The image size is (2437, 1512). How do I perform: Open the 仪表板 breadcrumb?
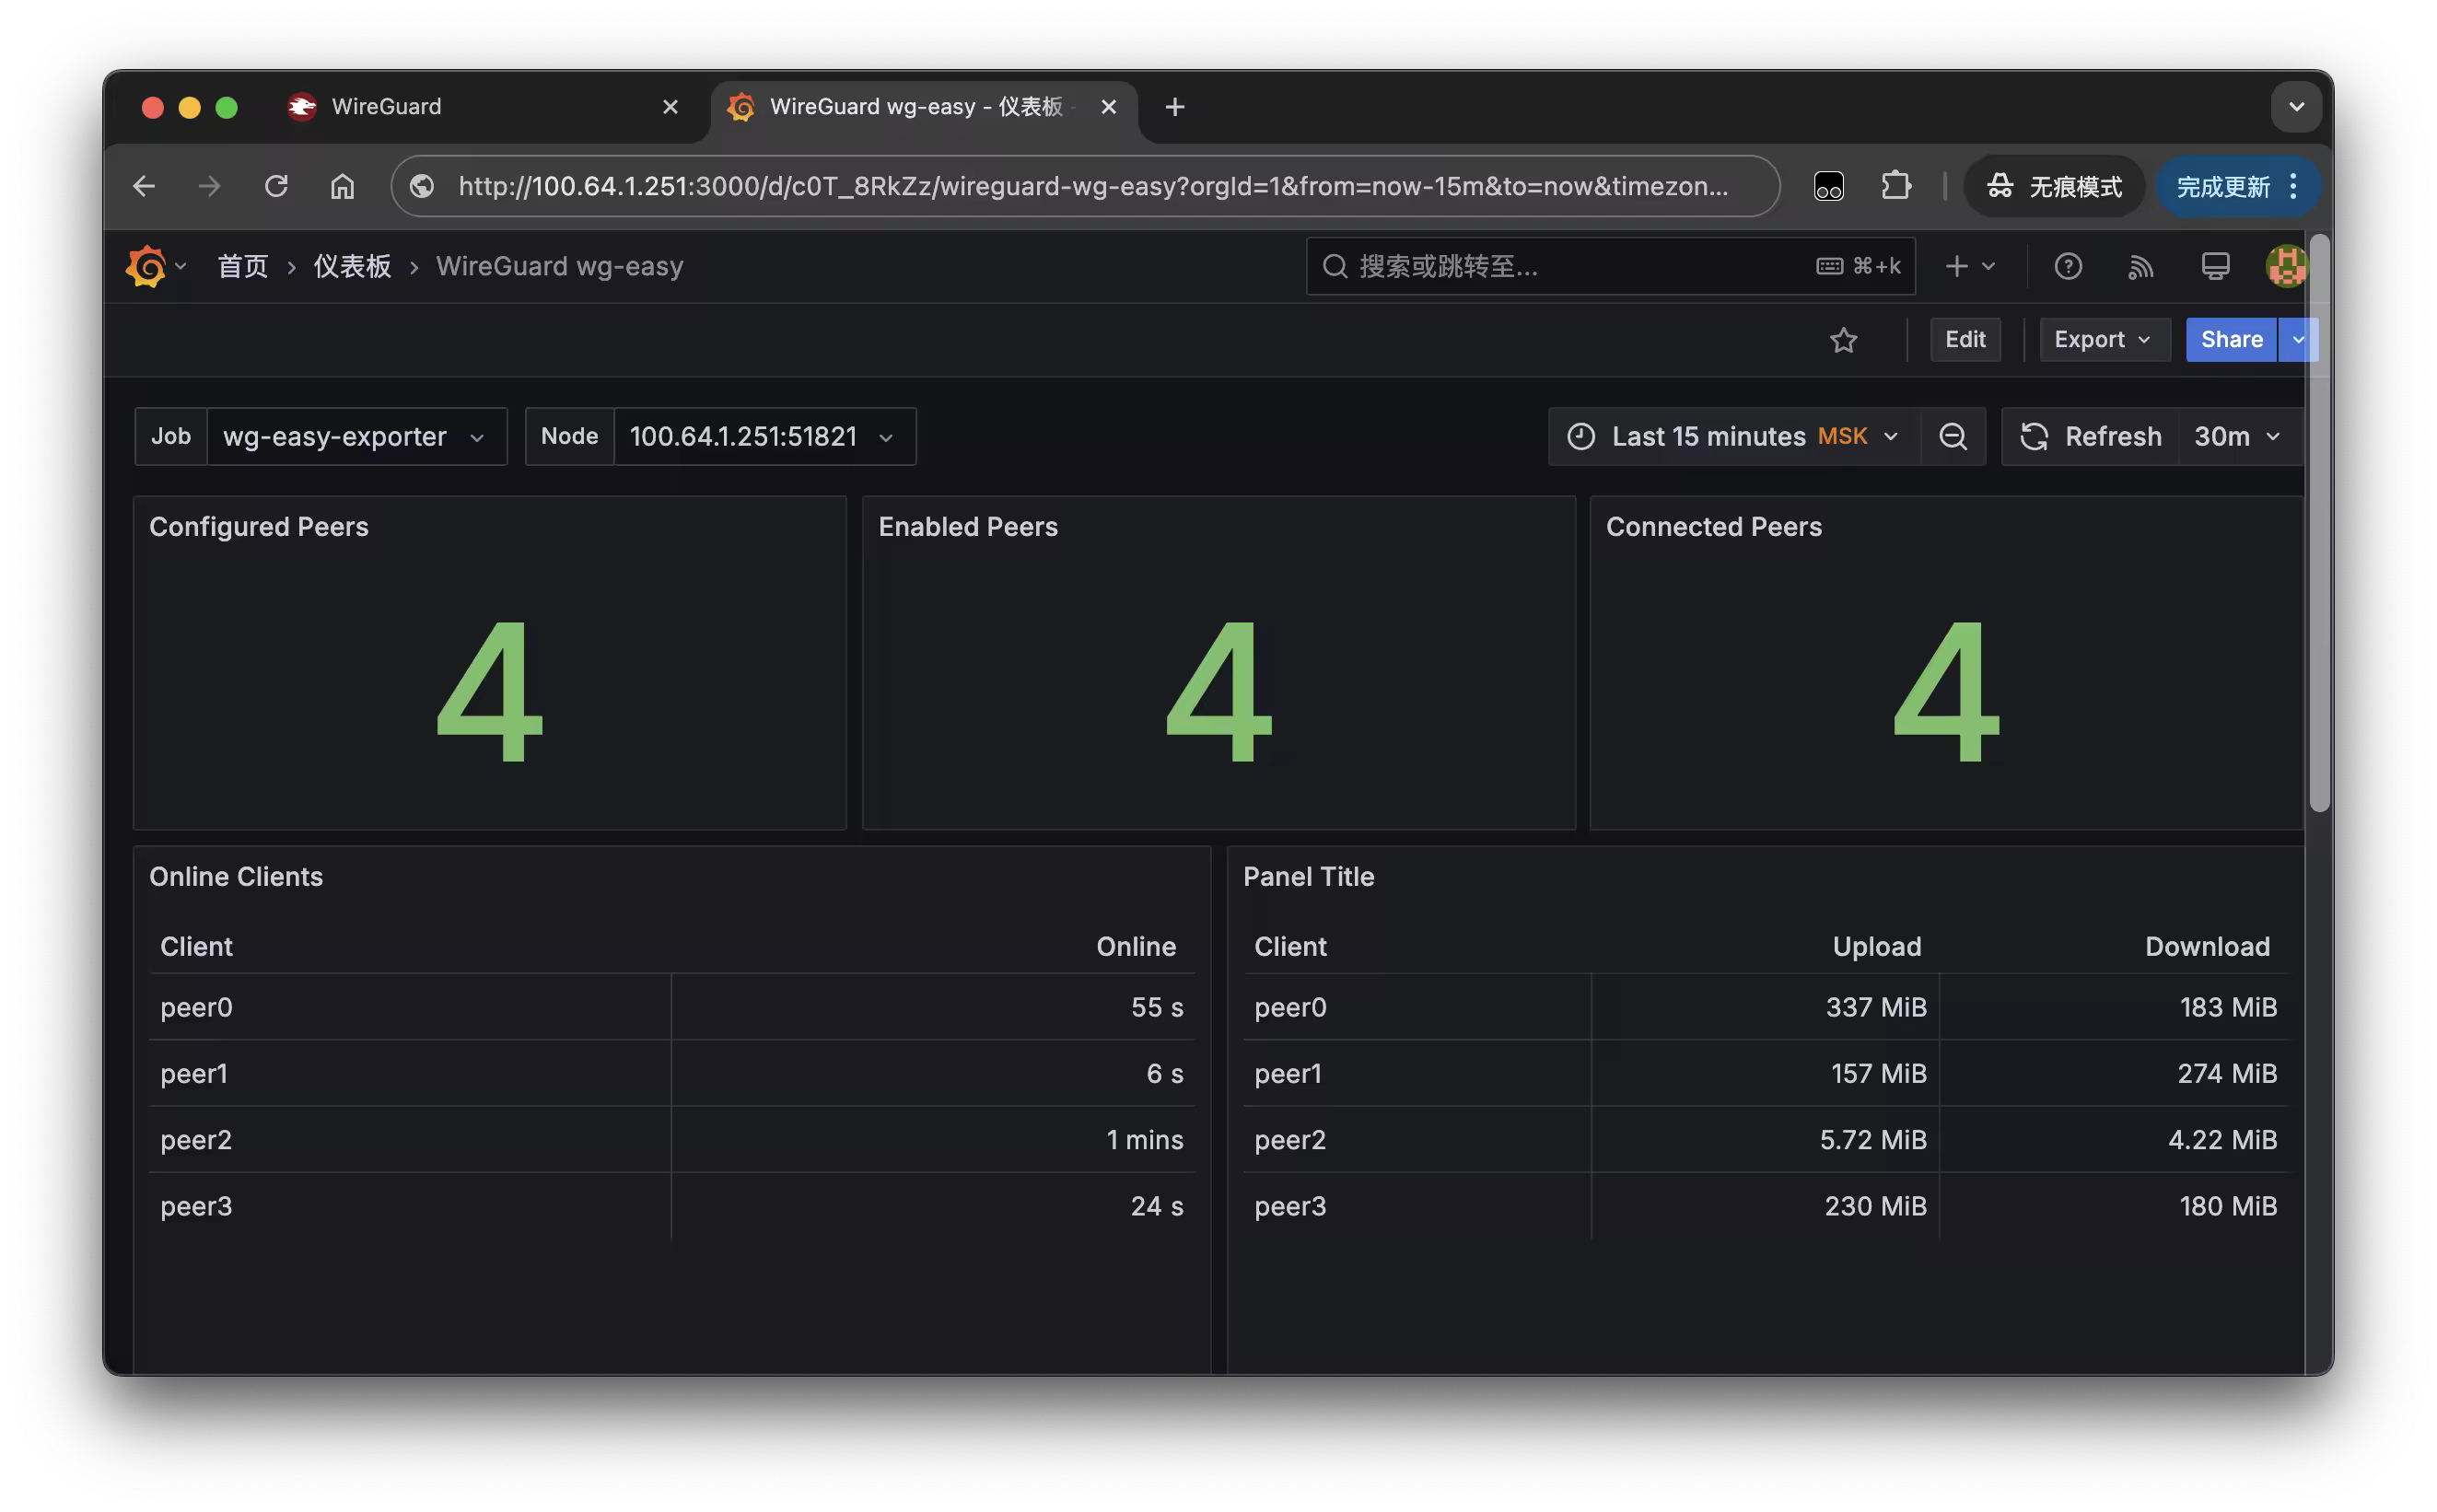[352, 266]
